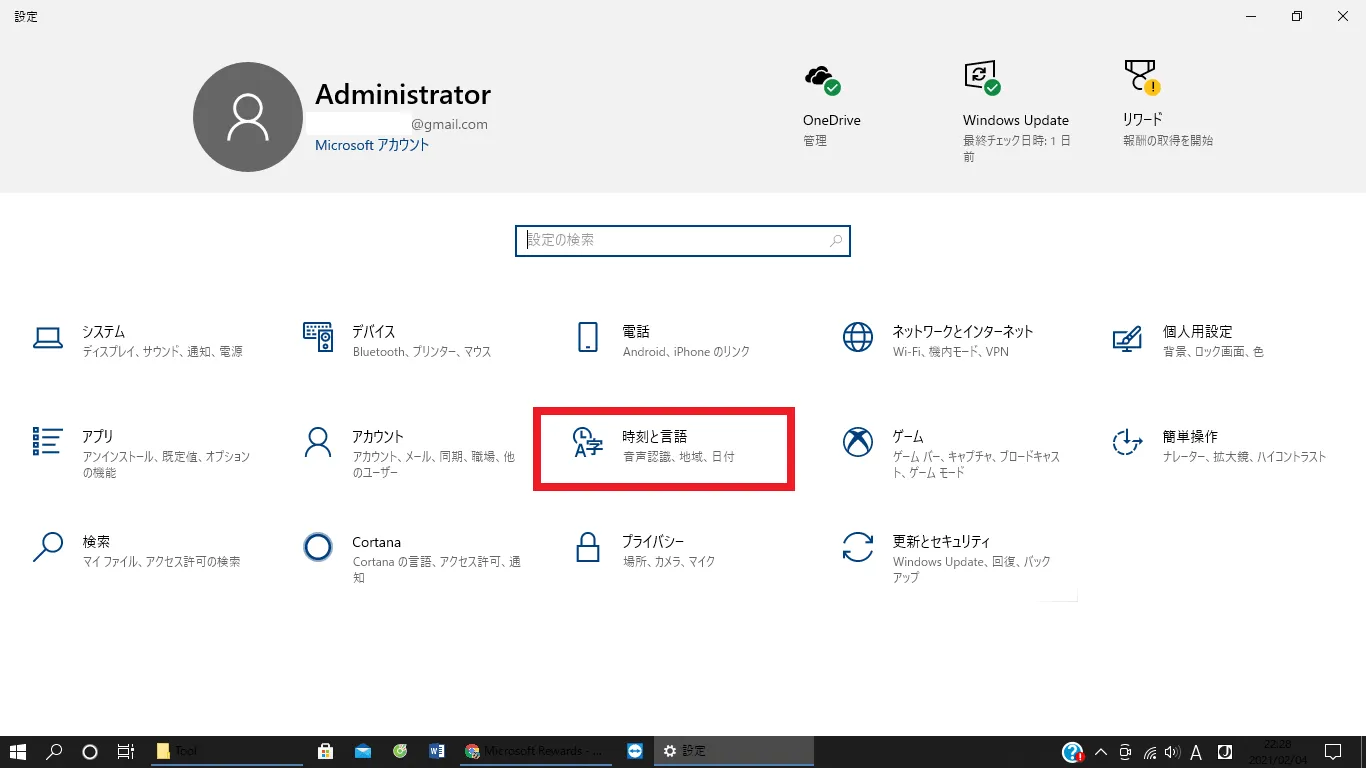Focus the 設定の検索 search box
Image resolution: width=1366 pixels, height=768 pixels.
coord(683,241)
